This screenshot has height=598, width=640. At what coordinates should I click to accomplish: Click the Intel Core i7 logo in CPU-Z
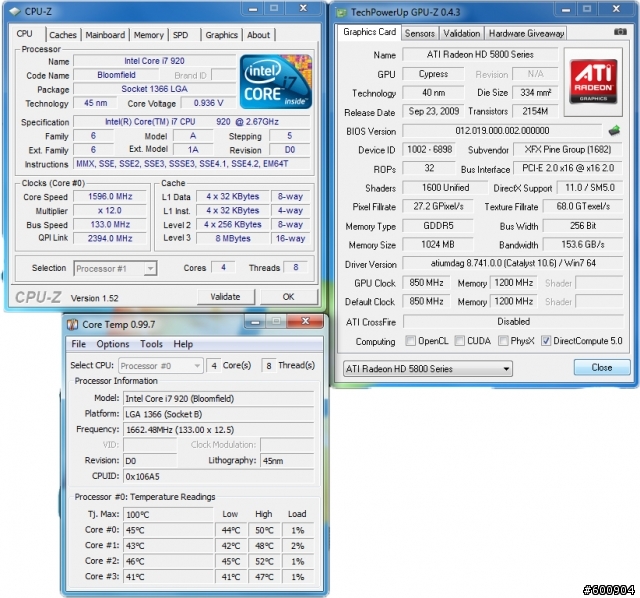tap(276, 82)
